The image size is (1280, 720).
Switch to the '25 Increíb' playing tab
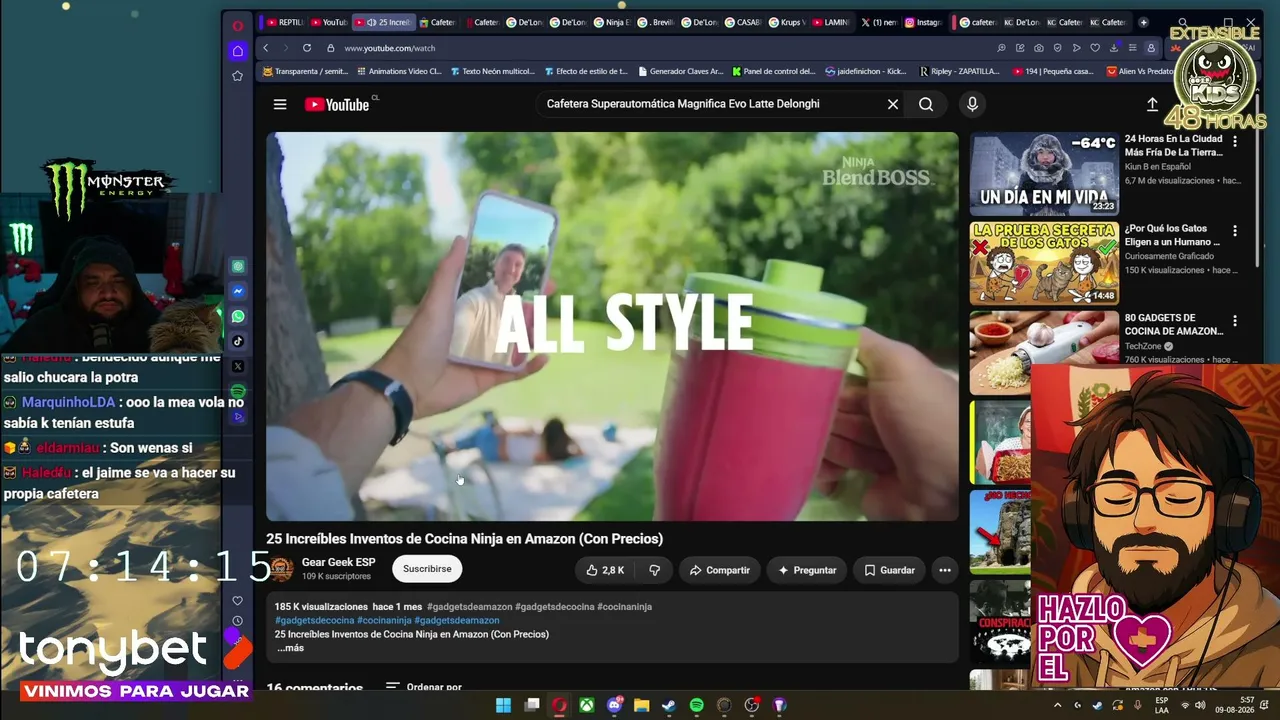click(383, 22)
